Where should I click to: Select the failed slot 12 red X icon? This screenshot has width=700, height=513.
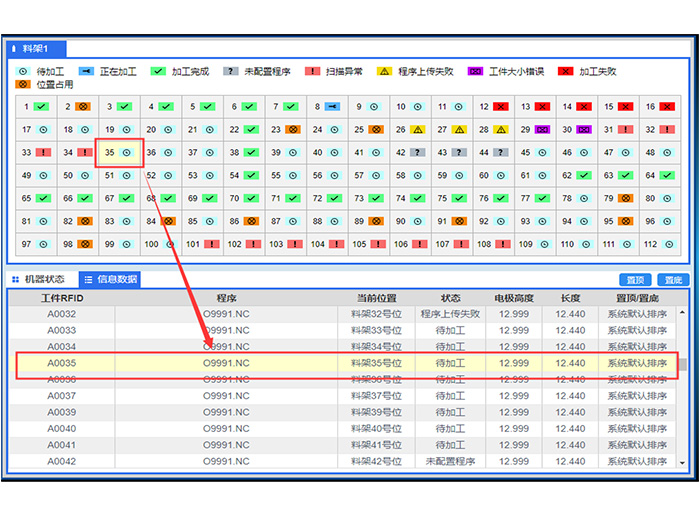pos(500,106)
